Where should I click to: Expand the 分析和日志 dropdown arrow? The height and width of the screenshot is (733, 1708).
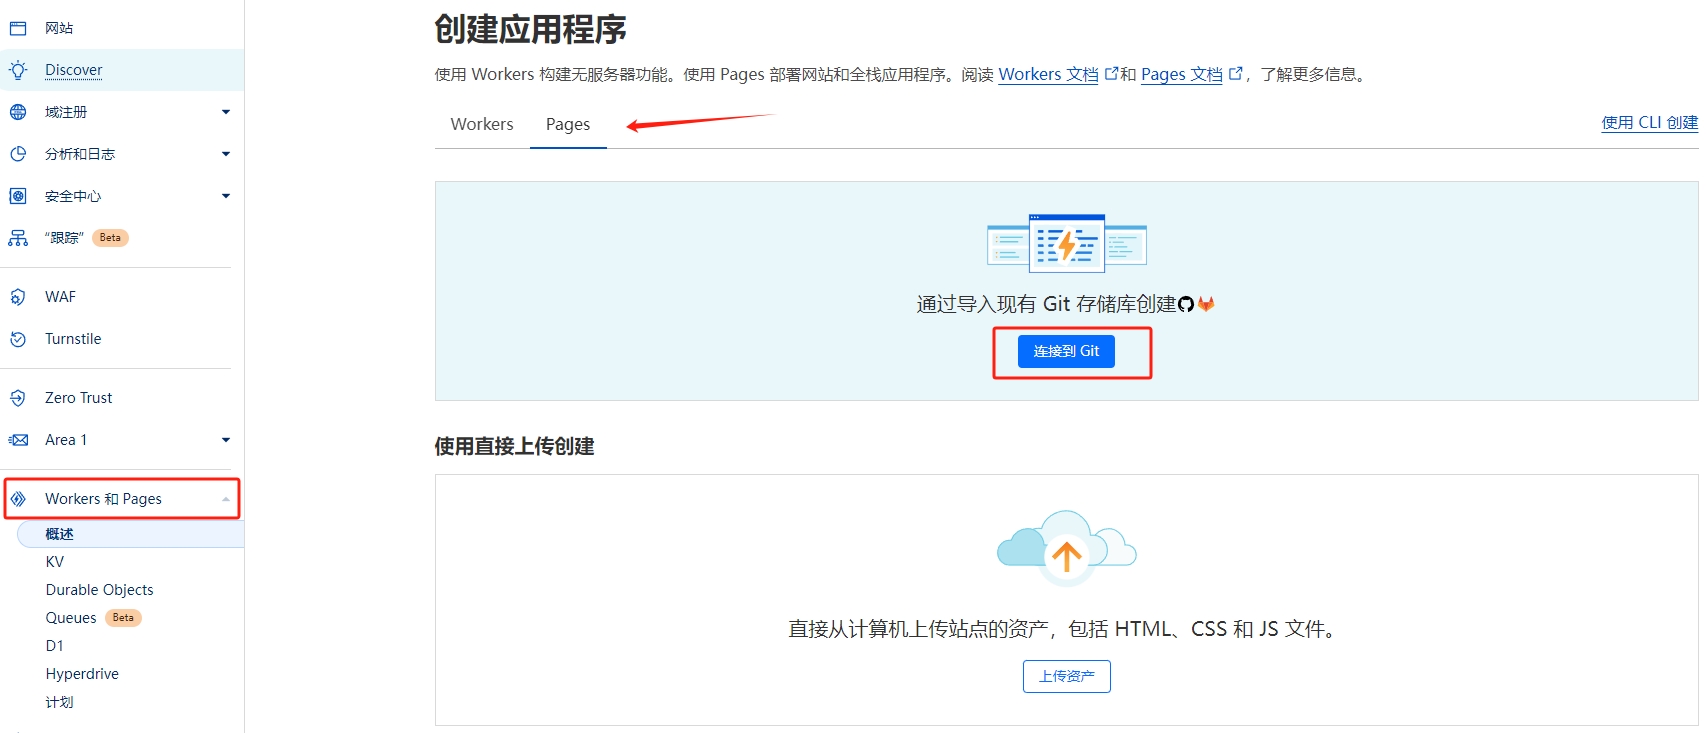pos(226,154)
